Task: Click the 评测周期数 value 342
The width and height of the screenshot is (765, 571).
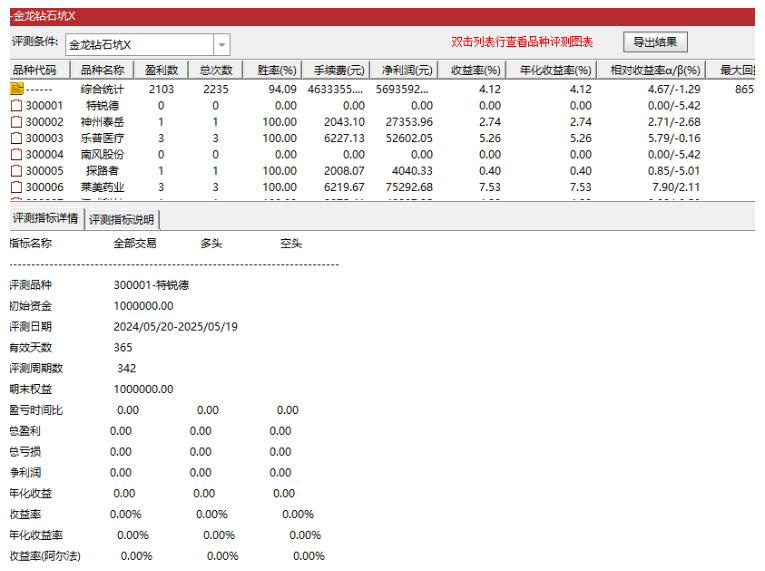Action: tap(126, 368)
